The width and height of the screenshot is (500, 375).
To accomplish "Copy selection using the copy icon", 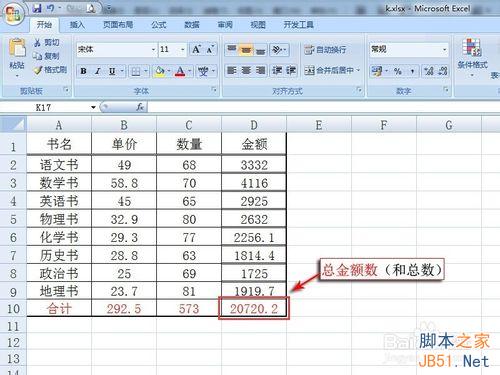I will pyautogui.click(x=37, y=56).
